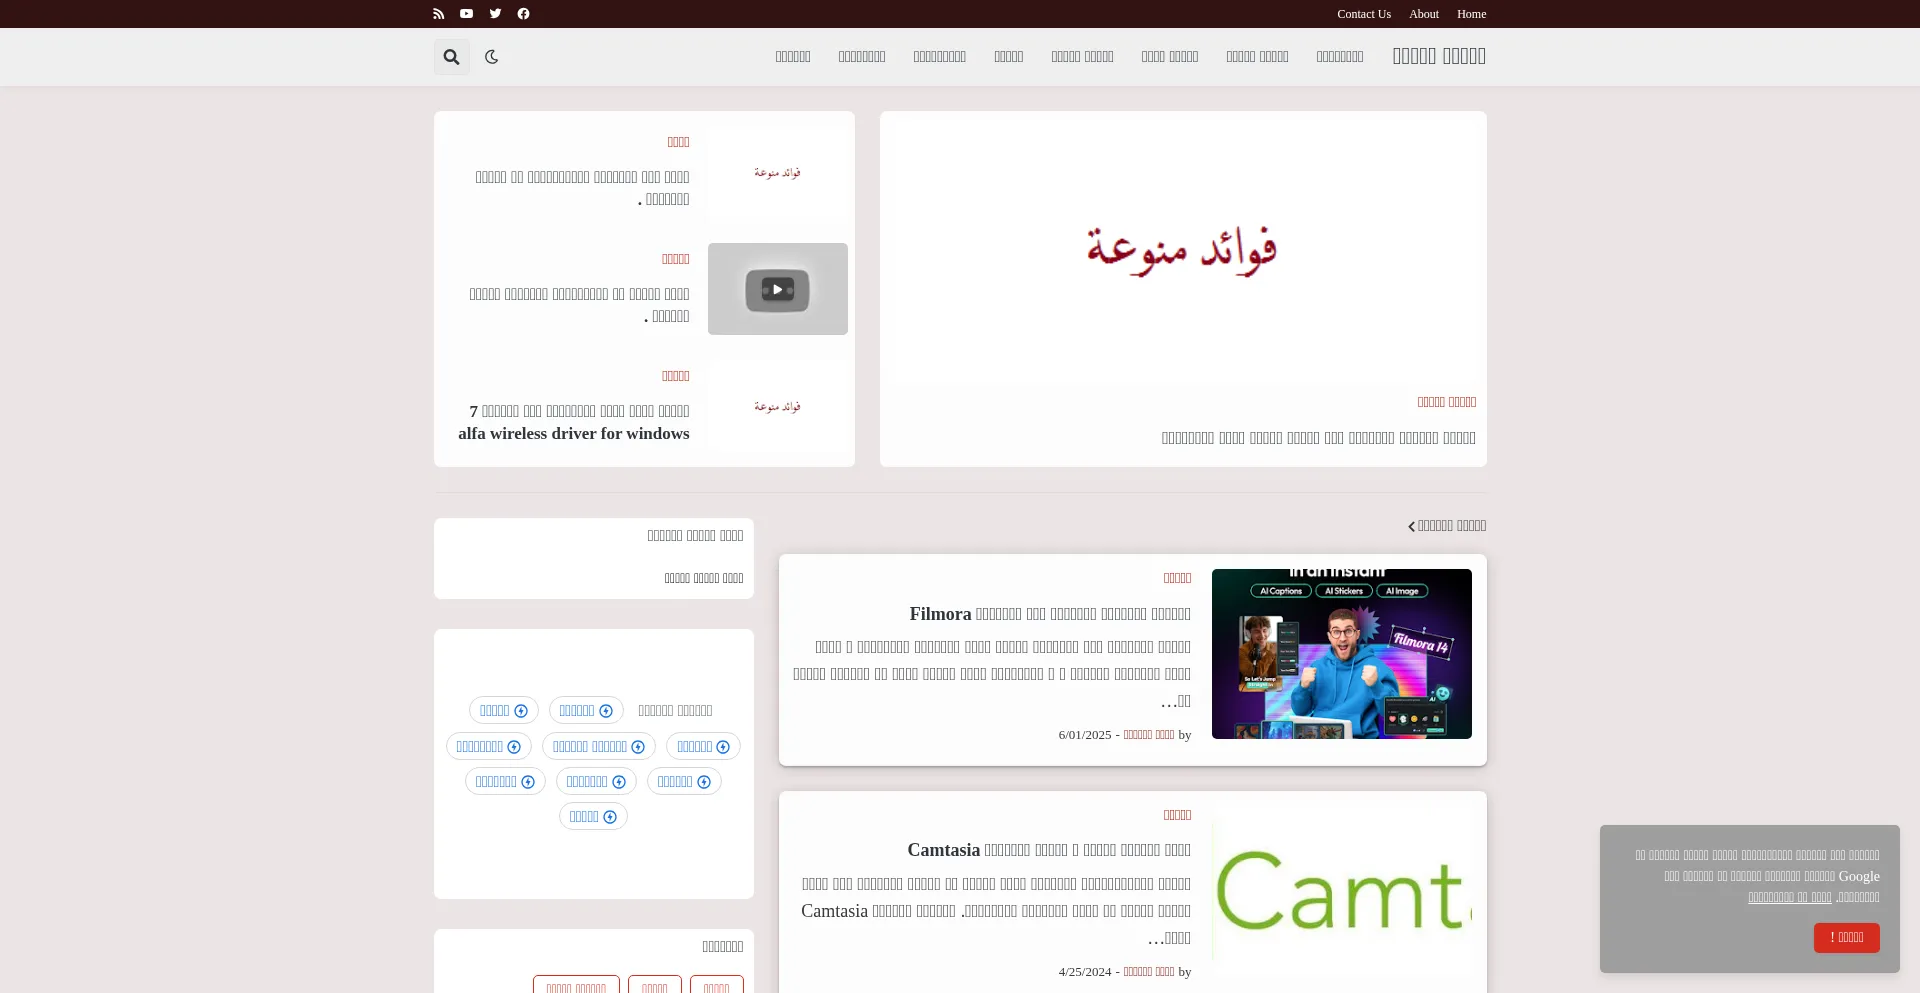
Task: Click the search magnifier icon
Action: [451, 57]
